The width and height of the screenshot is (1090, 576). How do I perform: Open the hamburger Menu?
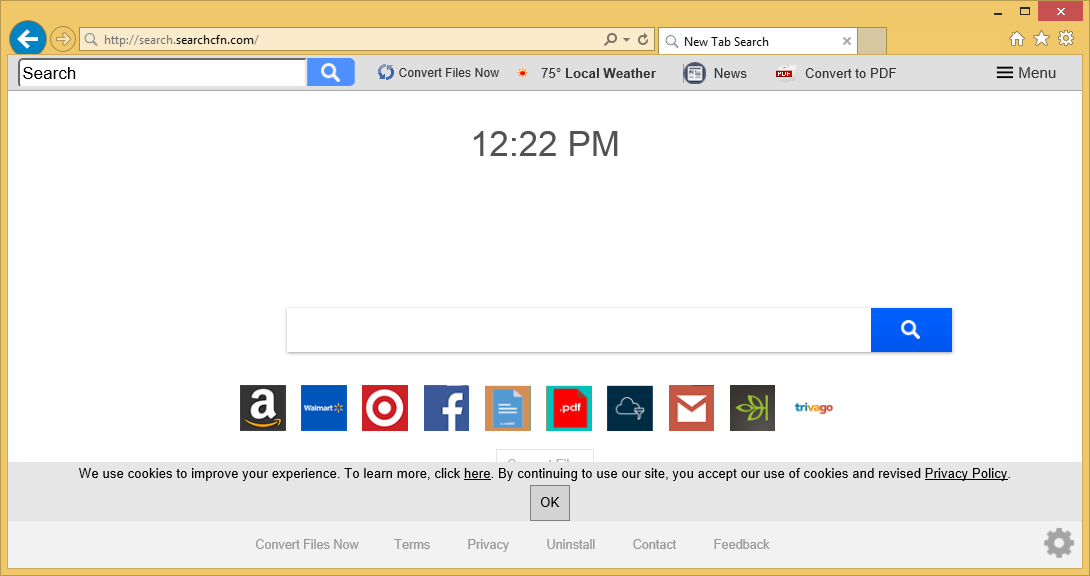coord(1026,73)
